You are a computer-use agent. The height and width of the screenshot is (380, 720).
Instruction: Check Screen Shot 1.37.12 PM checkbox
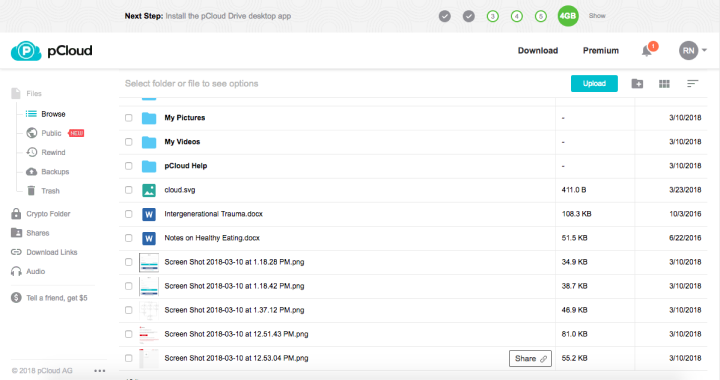(129, 310)
